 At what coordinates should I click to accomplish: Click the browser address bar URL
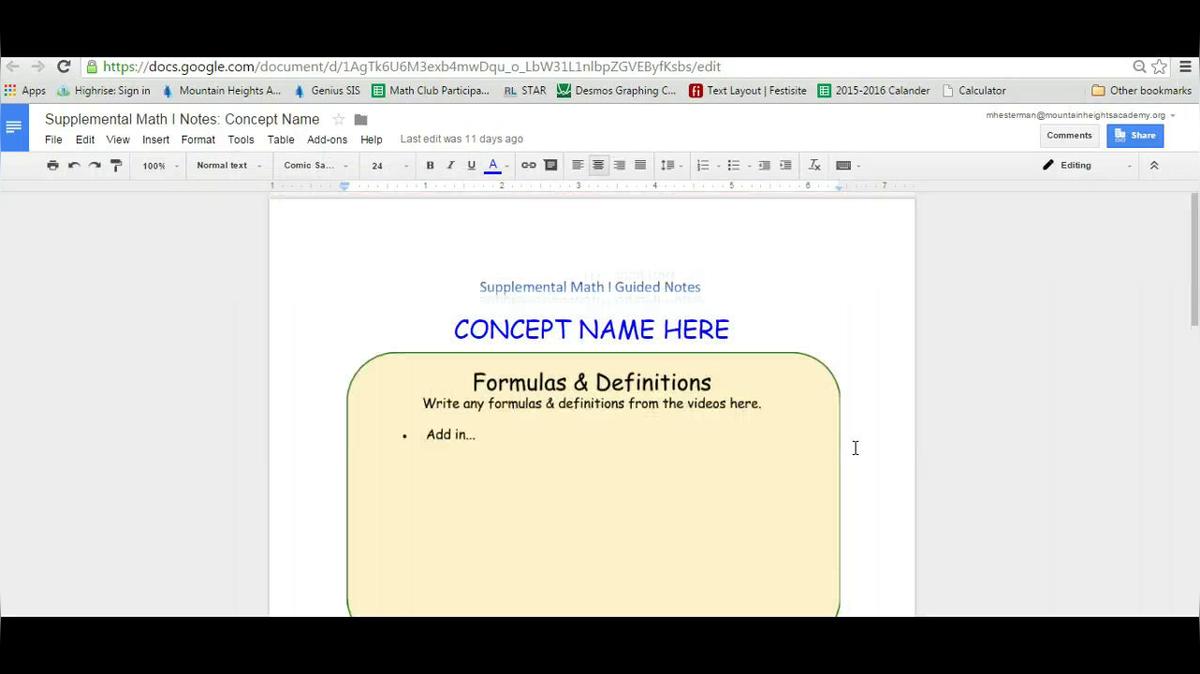(411, 67)
